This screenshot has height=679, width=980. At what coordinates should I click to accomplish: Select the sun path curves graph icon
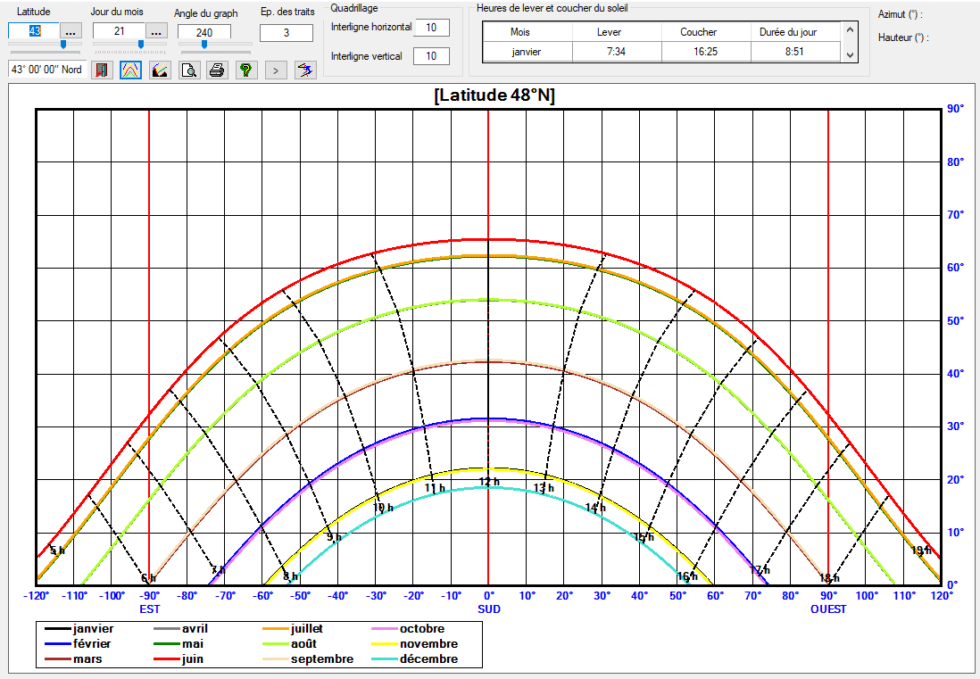click(x=130, y=70)
